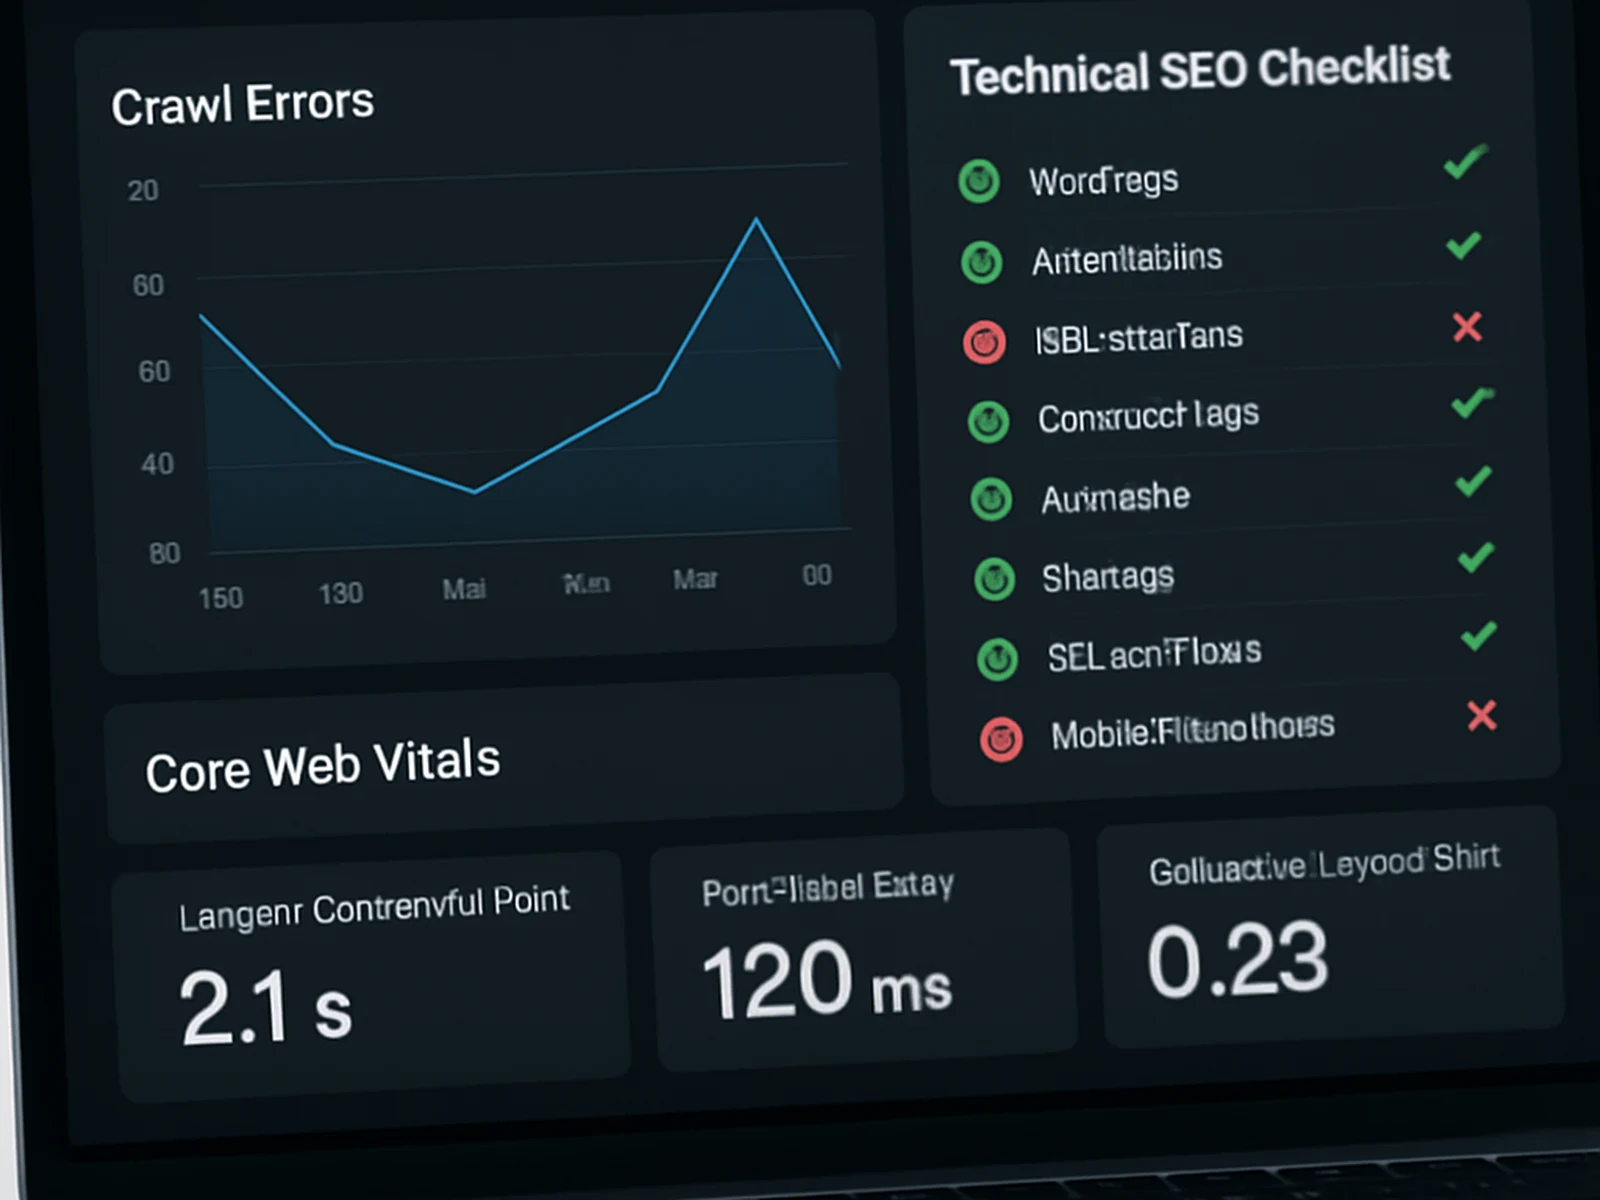1600x1200 pixels.
Task: Switch to the Core Web Vitals section
Action: coord(323,764)
